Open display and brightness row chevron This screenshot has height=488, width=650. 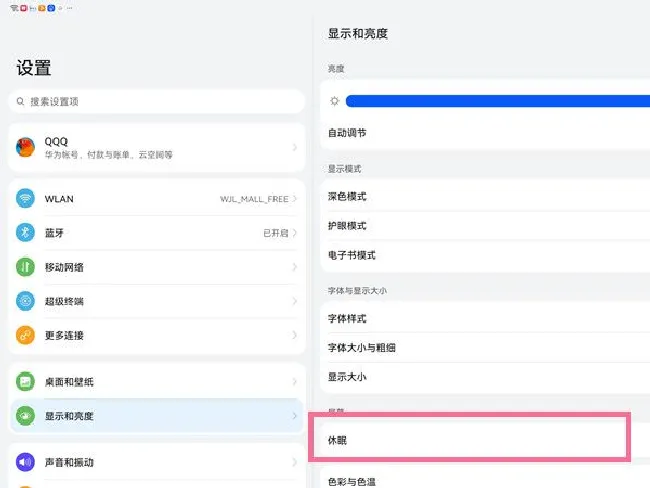(294, 416)
